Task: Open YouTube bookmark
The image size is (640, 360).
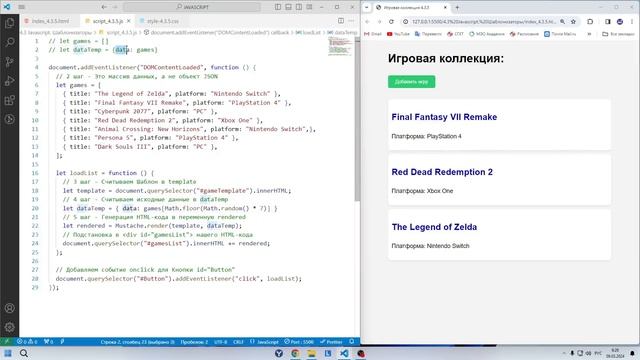Action: coord(398,34)
